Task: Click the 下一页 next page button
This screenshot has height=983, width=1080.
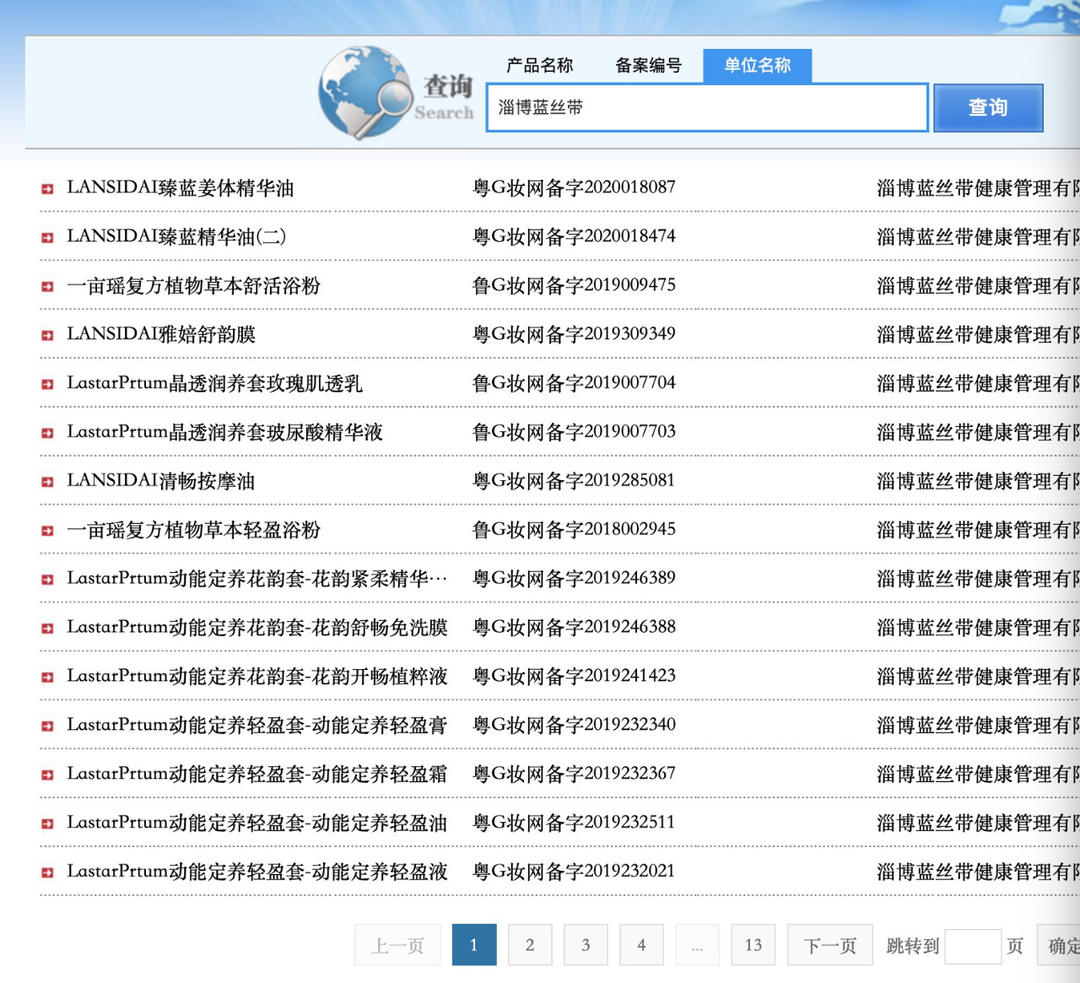Action: [830, 945]
